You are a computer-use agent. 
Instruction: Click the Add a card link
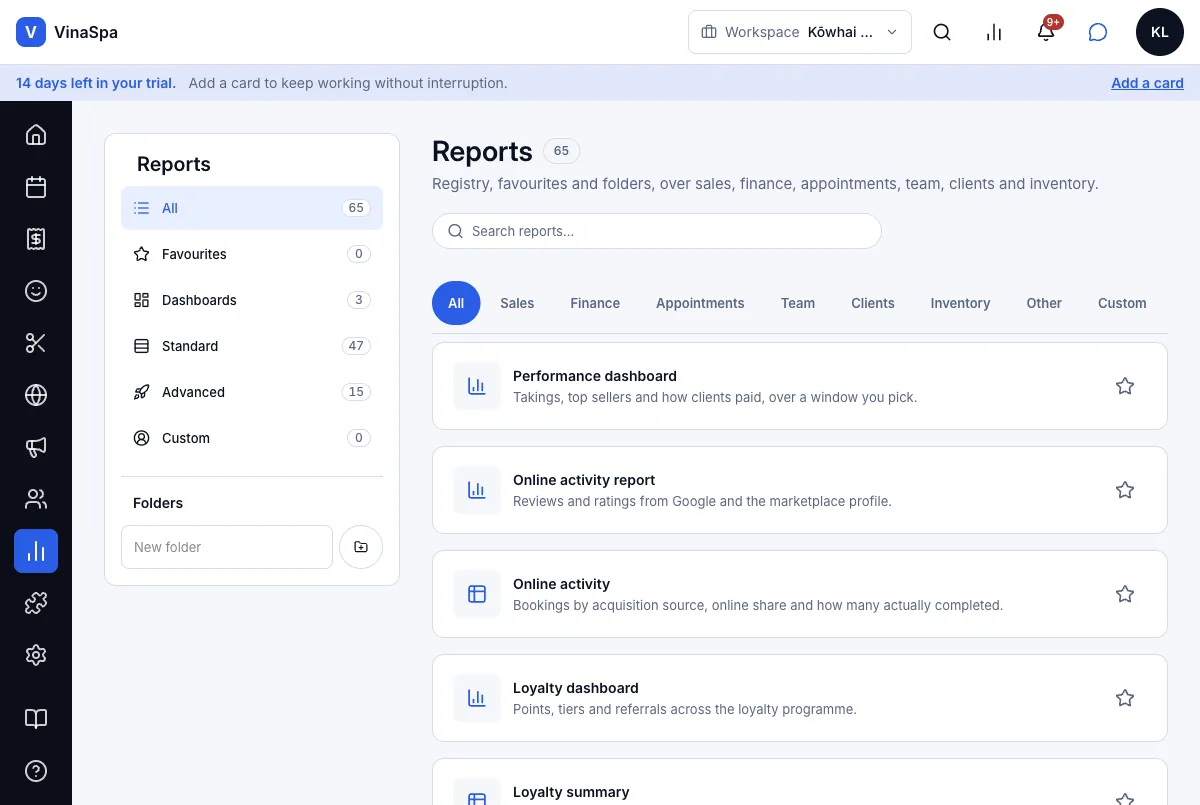[1147, 83]
